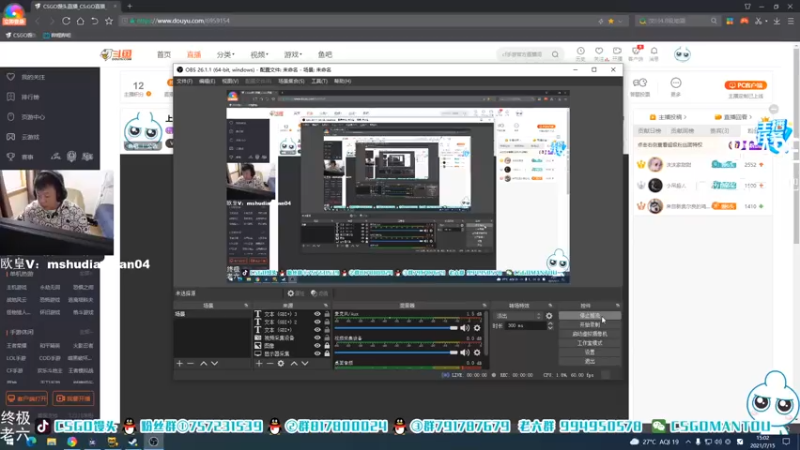
Task: Move source down in the Sources list
Action: pyautogui.click(x=305, y=364)
